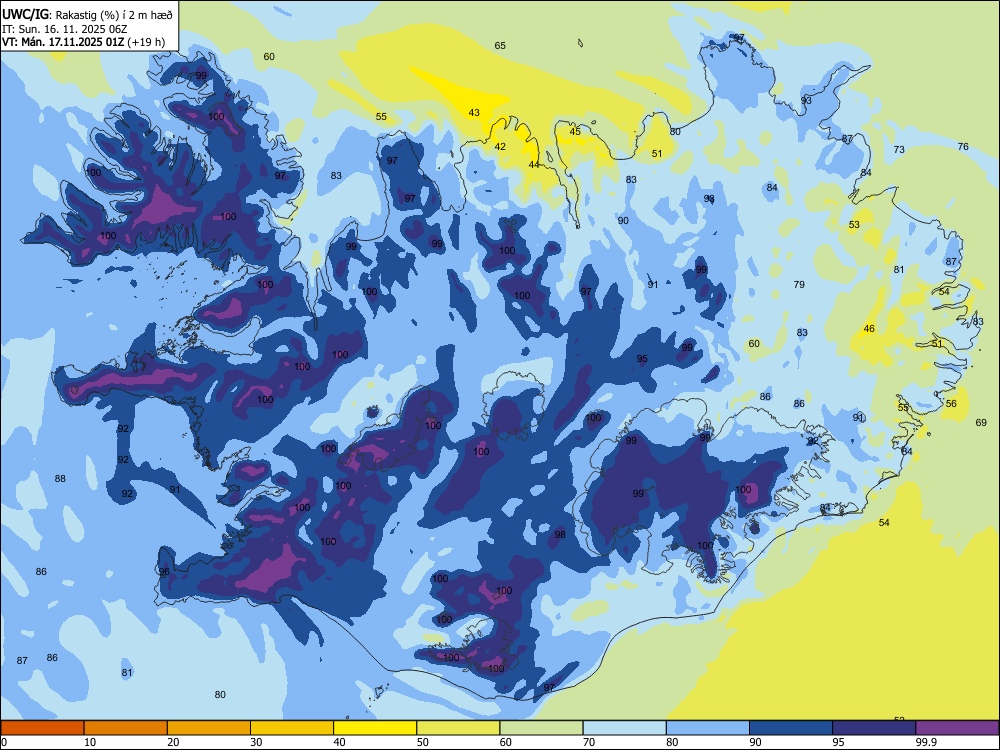The width and height of the screenshot is (1000, 750).
Task: Click the 80–90 medium blue legend swatch
Action: pos(707,728)
